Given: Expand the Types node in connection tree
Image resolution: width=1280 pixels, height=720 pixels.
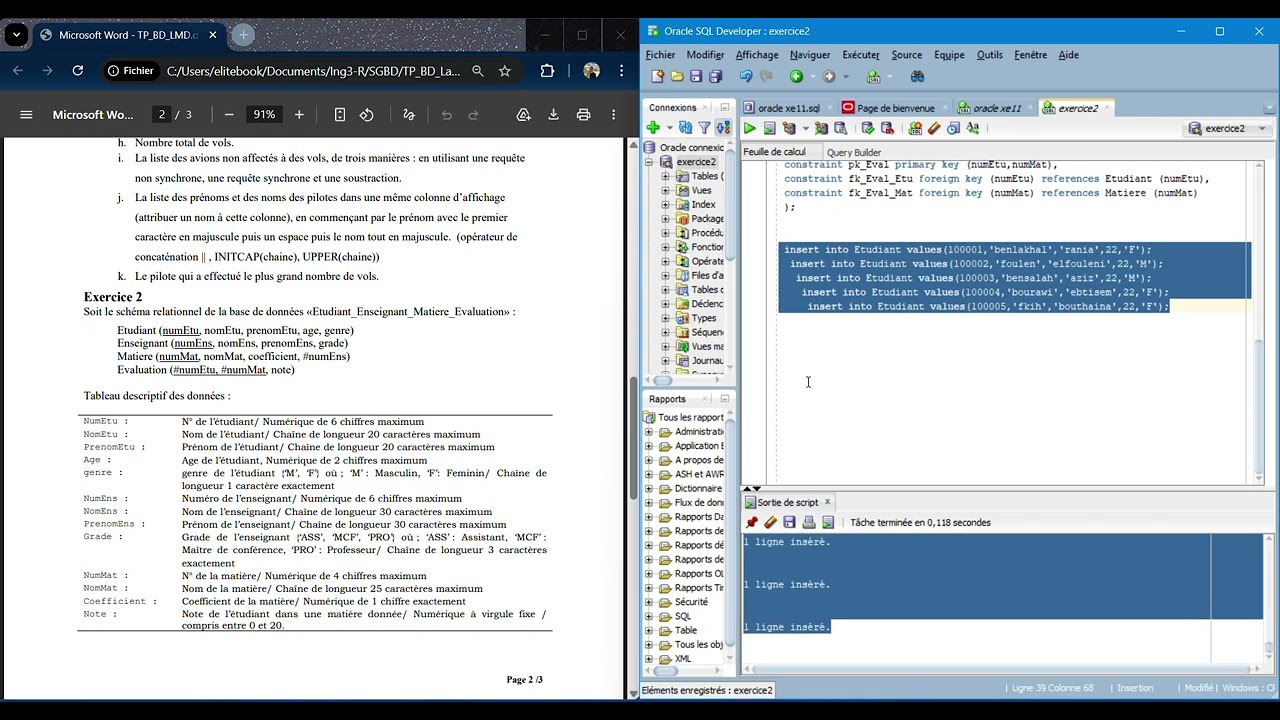Looking at the screenshot, I should (x=666, y=318).
